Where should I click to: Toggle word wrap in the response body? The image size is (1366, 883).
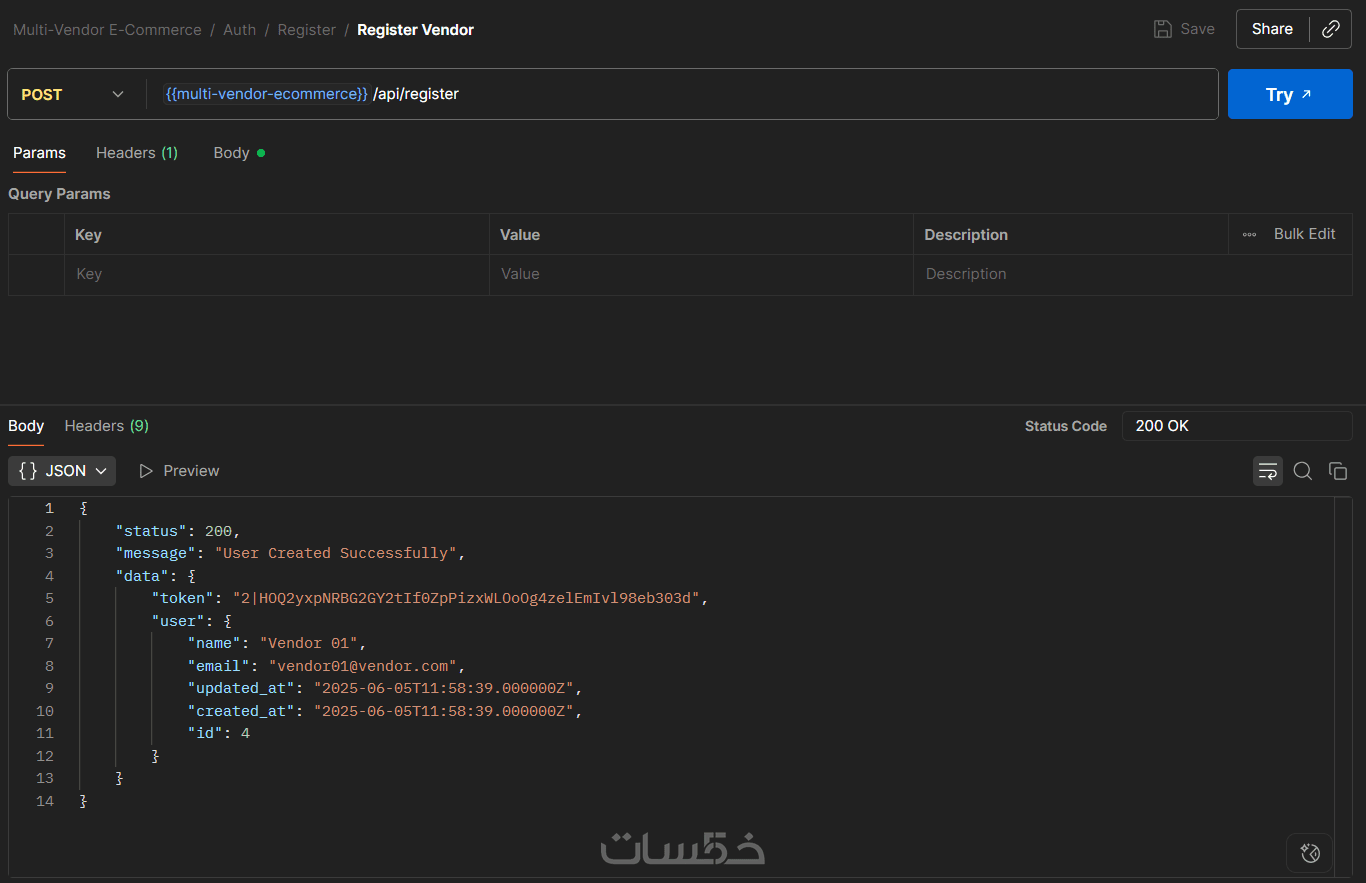pyautogui.click(x=1268, y=471)
